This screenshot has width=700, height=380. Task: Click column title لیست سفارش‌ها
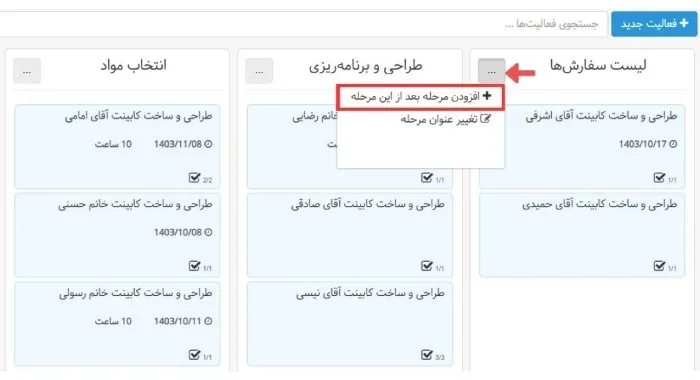click(598, 66)
